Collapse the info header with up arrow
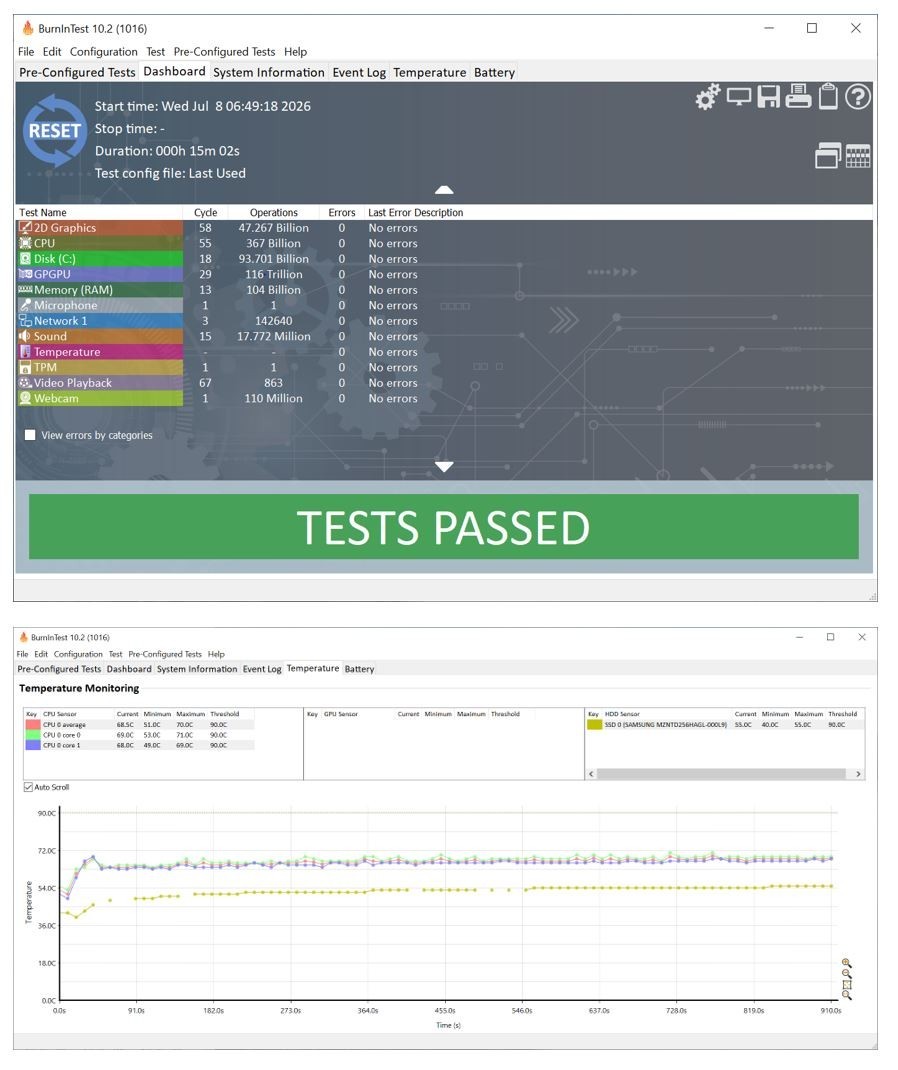898x1070 pixels. click(444, 190)
